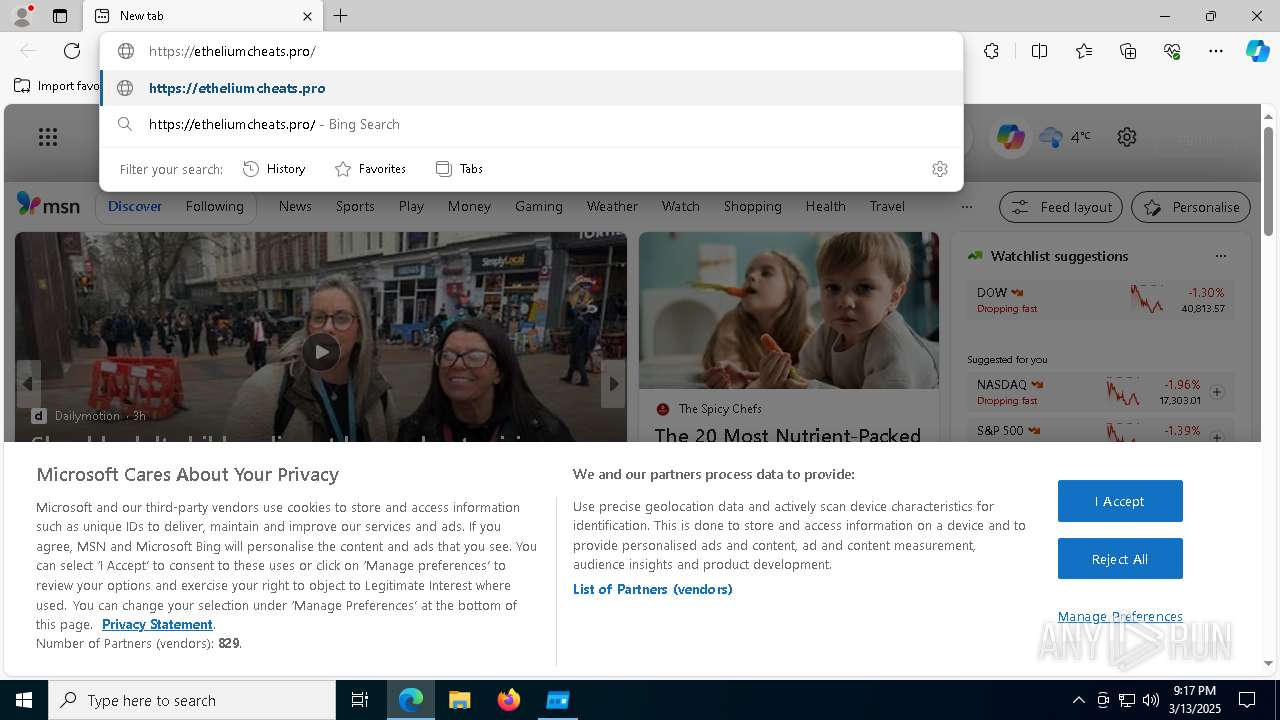Open the News section

click(295, 206)
